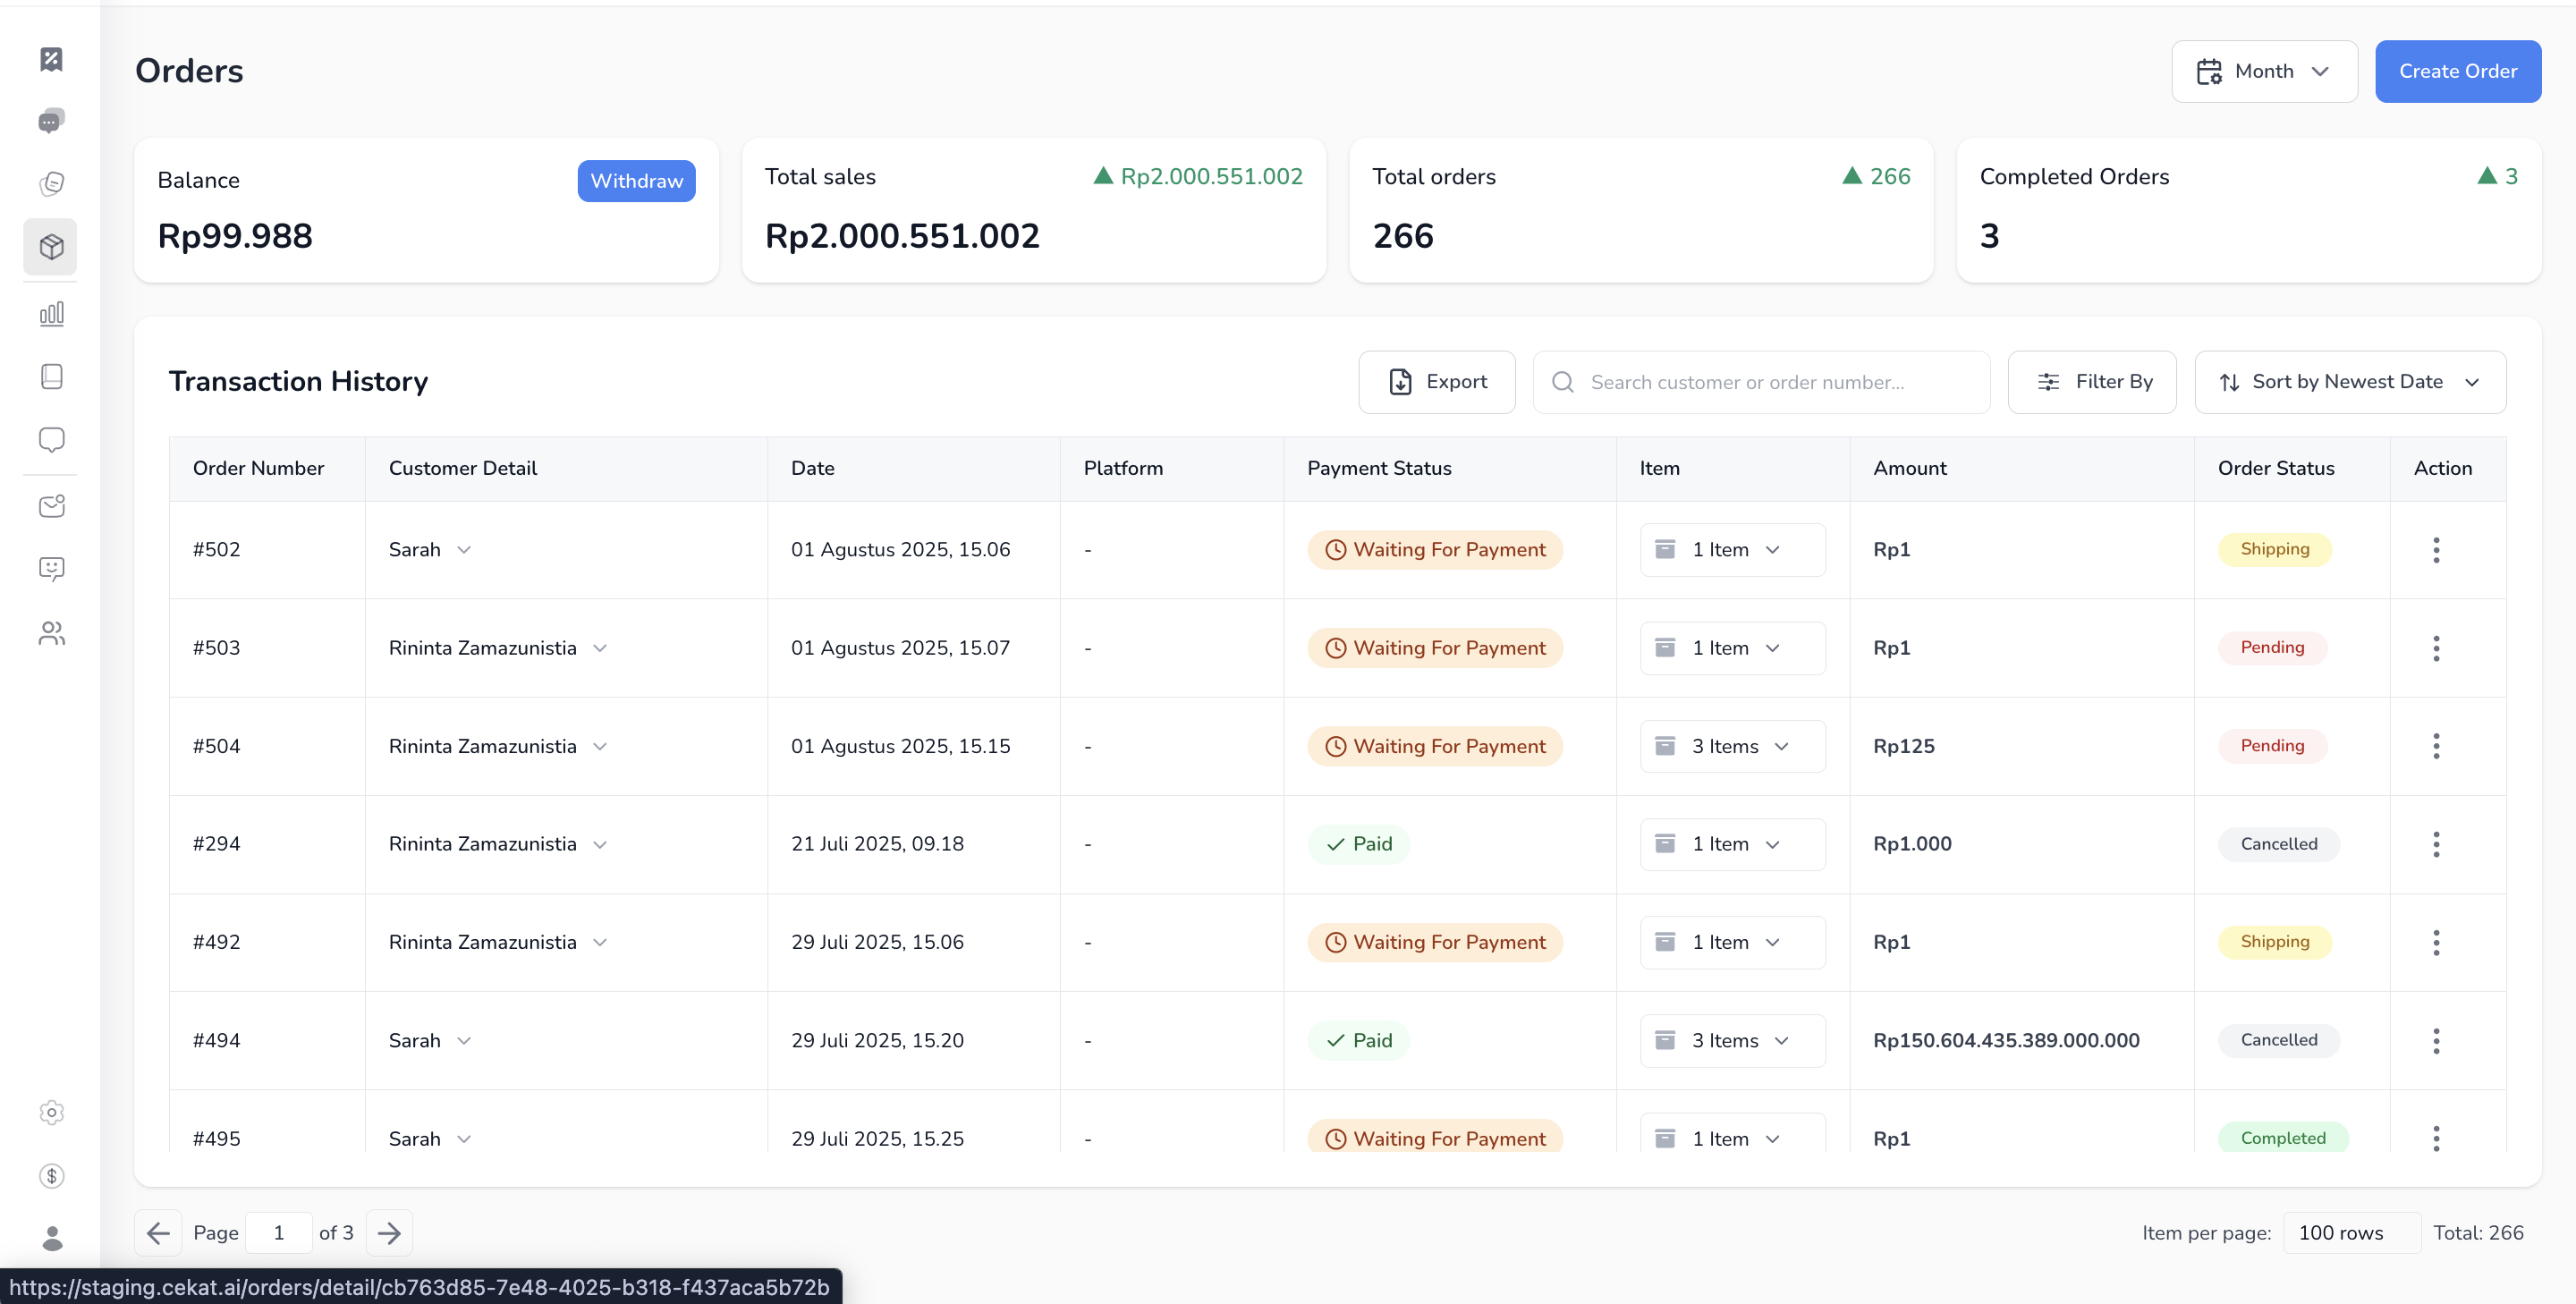2576x1304 pixels.
Task: Expand 3 Items dropdown for order #504
Action: pyautogui.click(x=1733, y=746)
